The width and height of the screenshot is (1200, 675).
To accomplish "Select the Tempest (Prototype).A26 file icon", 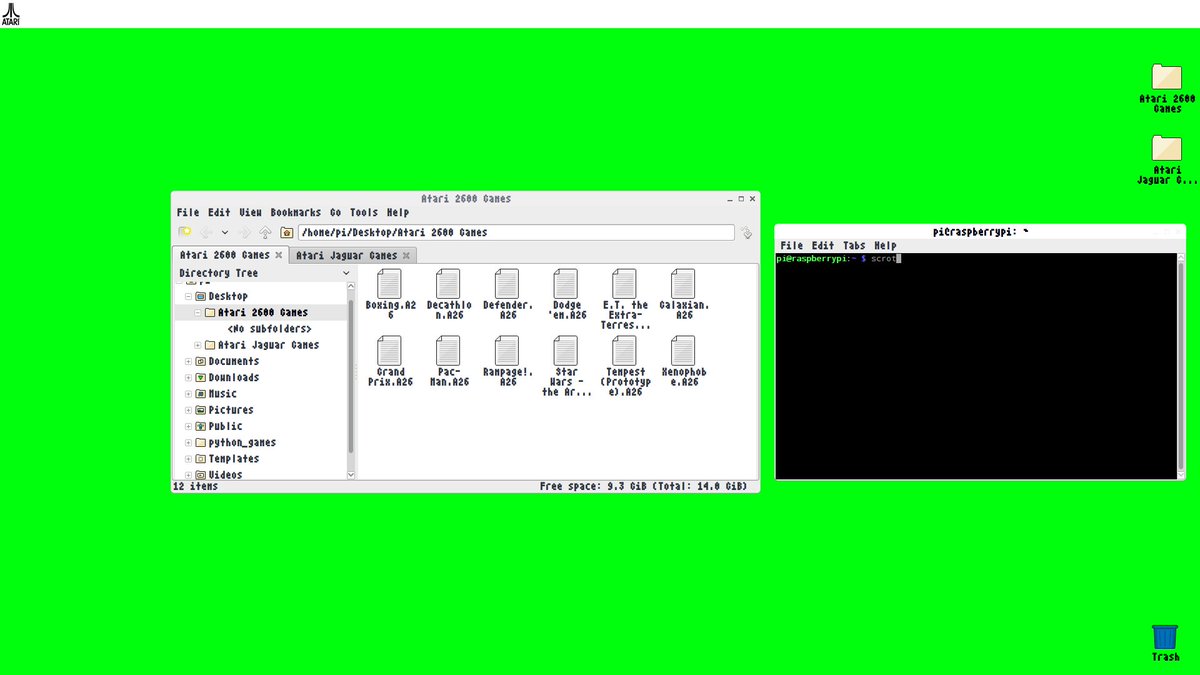I will [625, 350].
